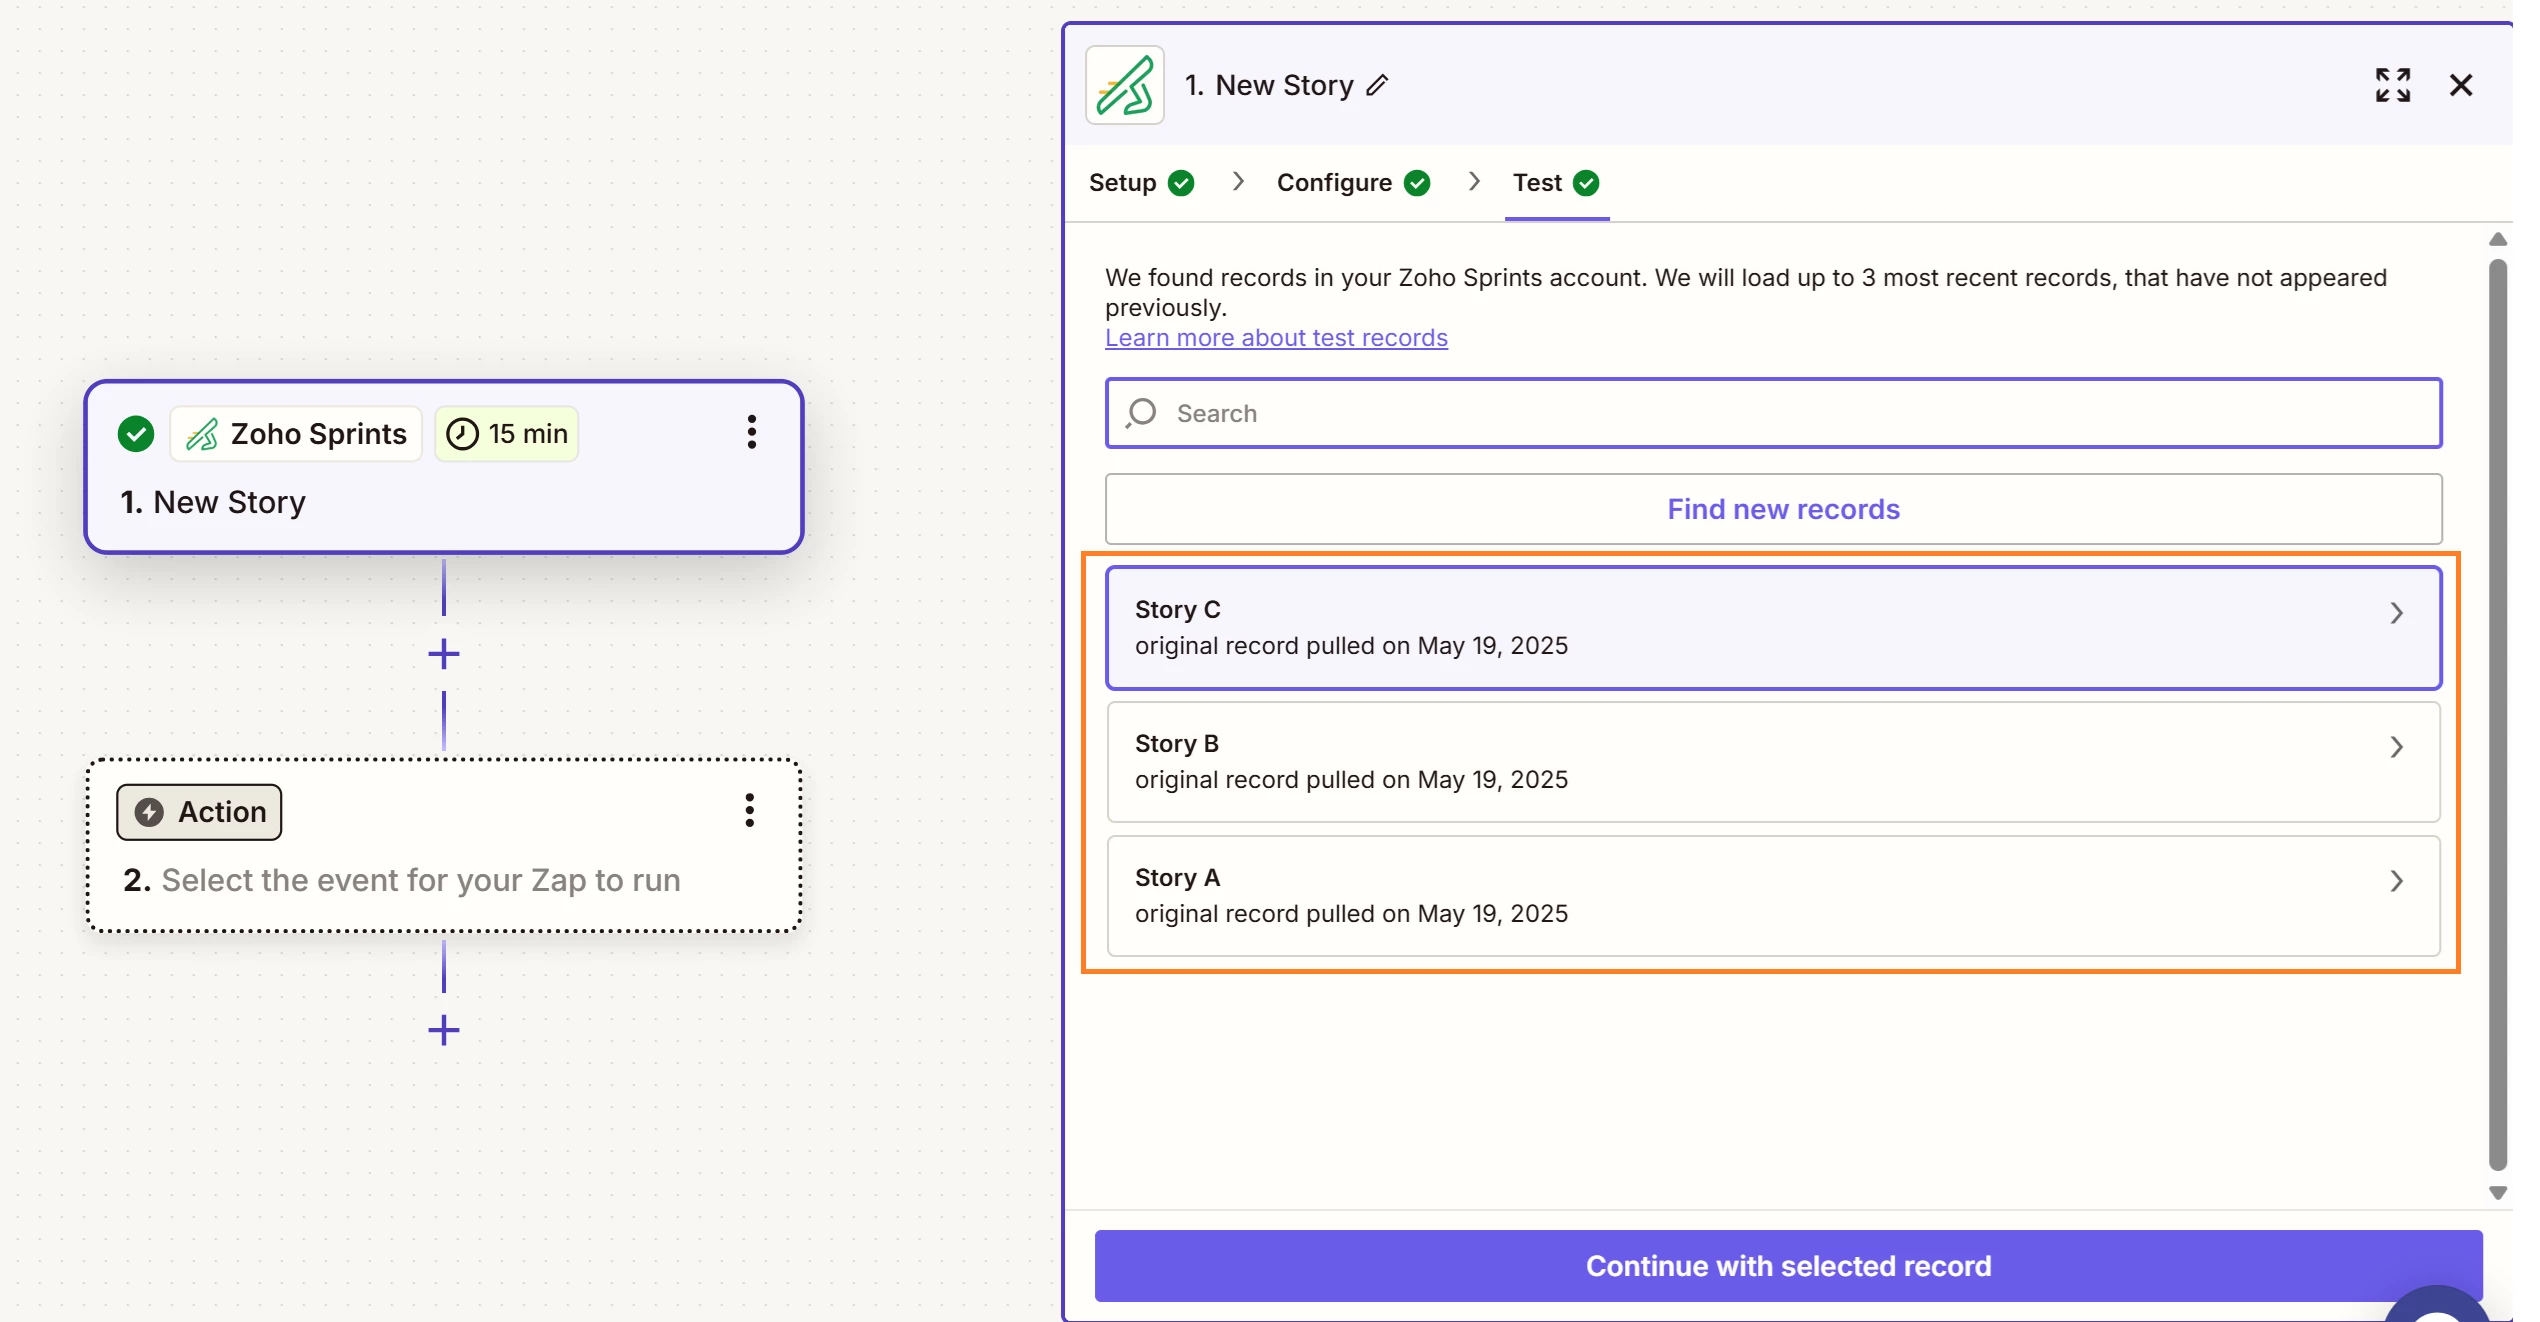Expand the Story C record details
Screen dimensions: 2540x1322
click(x=2396, y=613)
